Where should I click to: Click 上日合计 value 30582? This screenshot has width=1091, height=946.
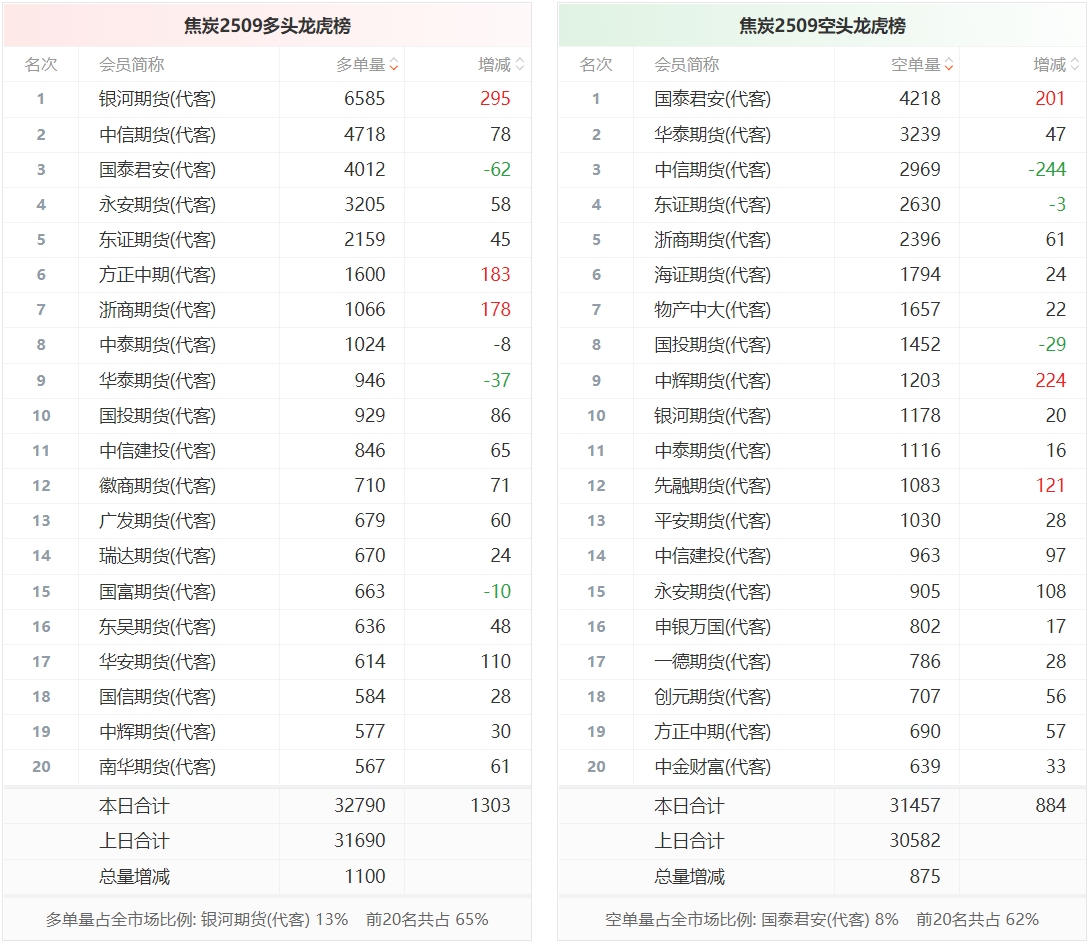tap(915, 840)
